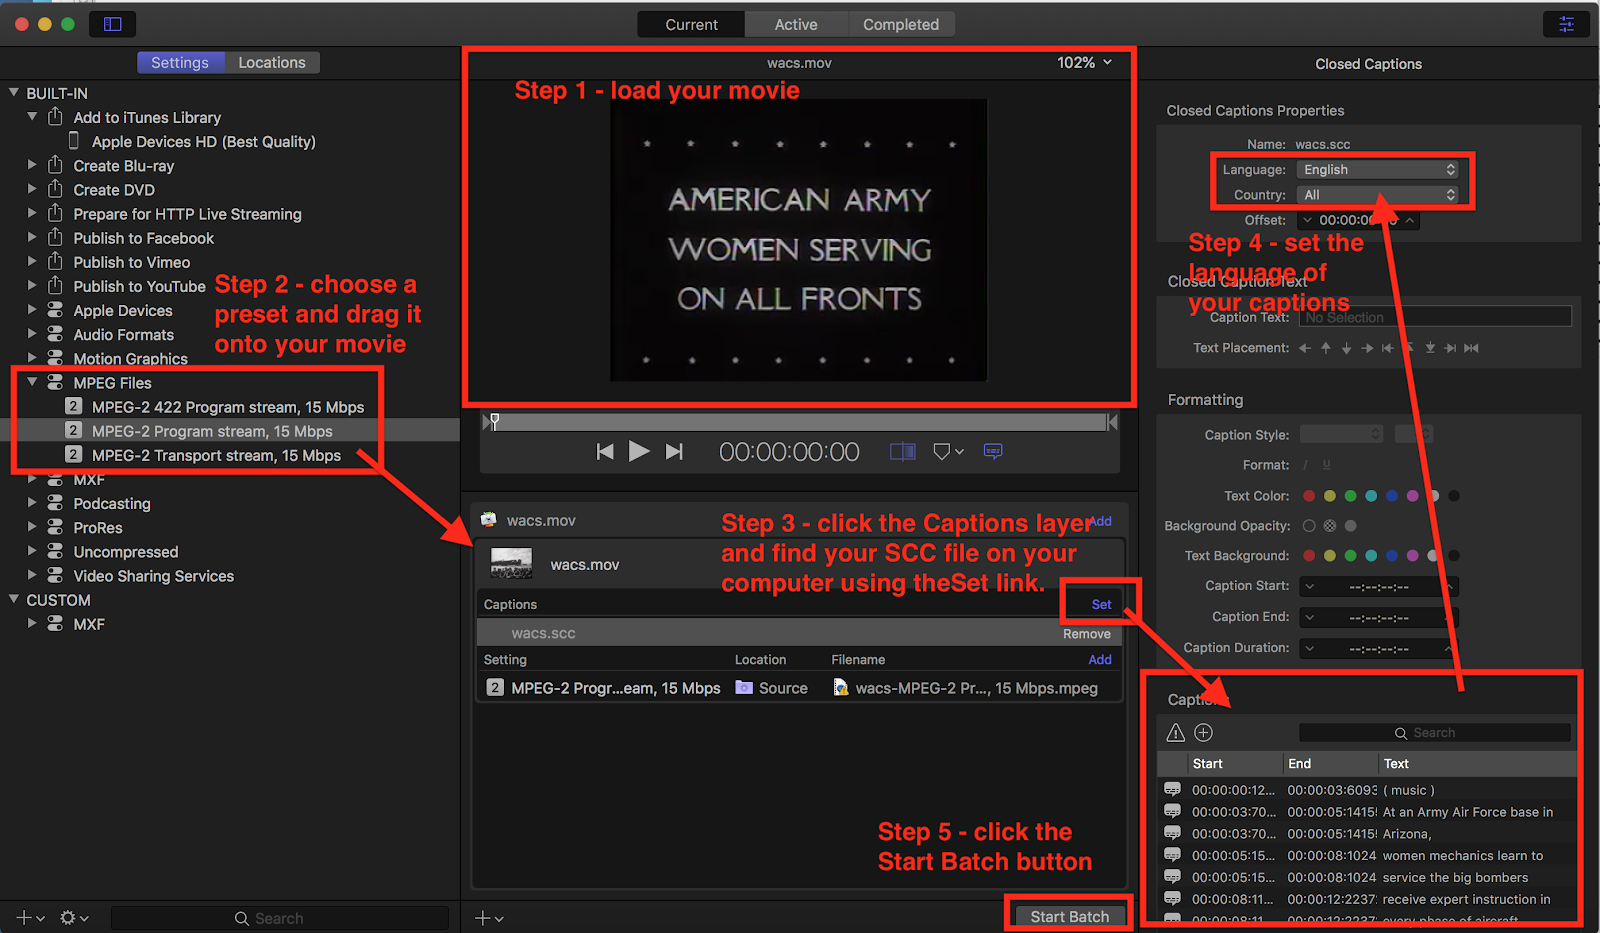The width and height of the screenshot is (1600, 933).
Task: Move caption text right with the right arrow
Action: 1367,348
